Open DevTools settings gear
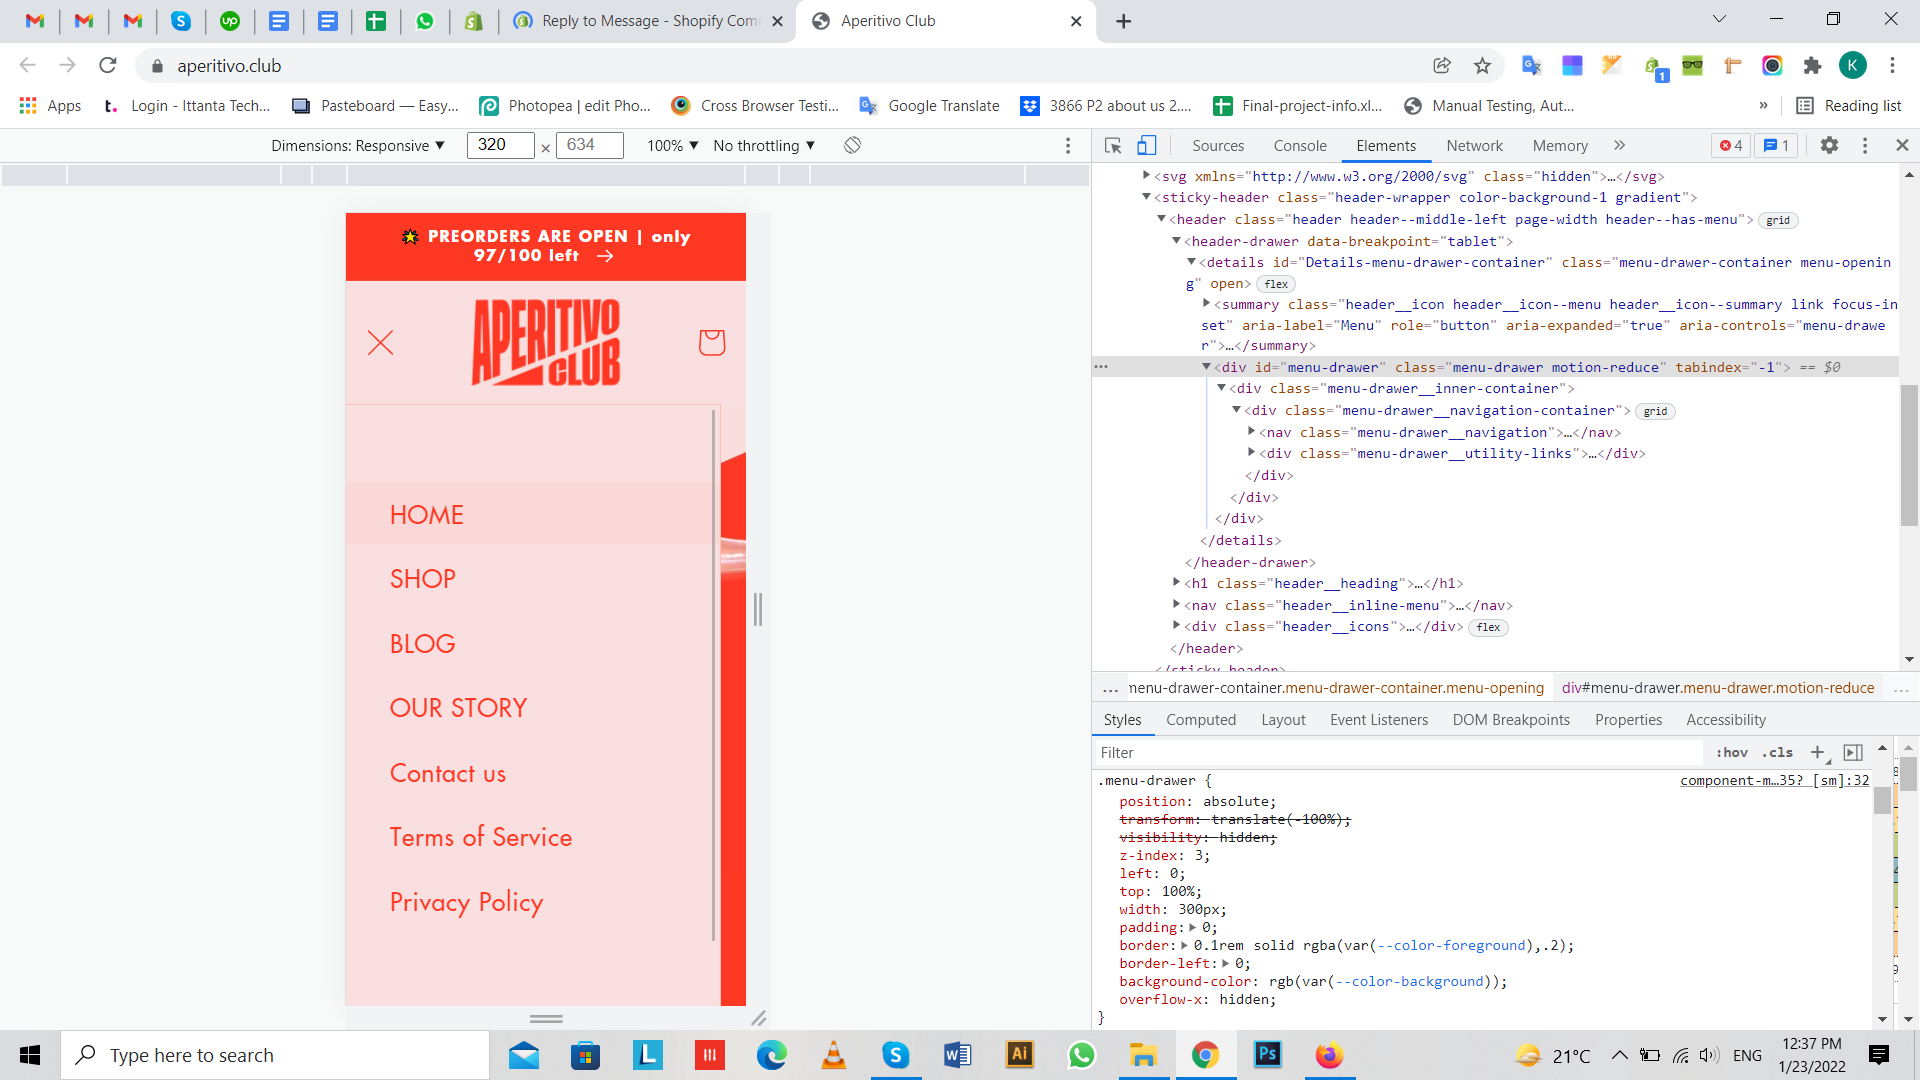This screenshot has height=1080, width=1920. click(x=1829, y=146)
